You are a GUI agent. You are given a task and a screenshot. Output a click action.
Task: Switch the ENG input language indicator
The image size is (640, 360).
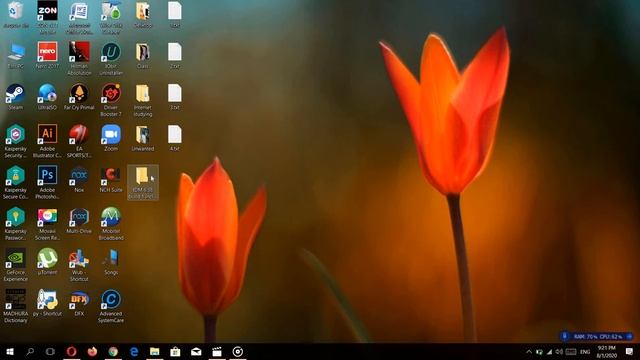(585, 351)
